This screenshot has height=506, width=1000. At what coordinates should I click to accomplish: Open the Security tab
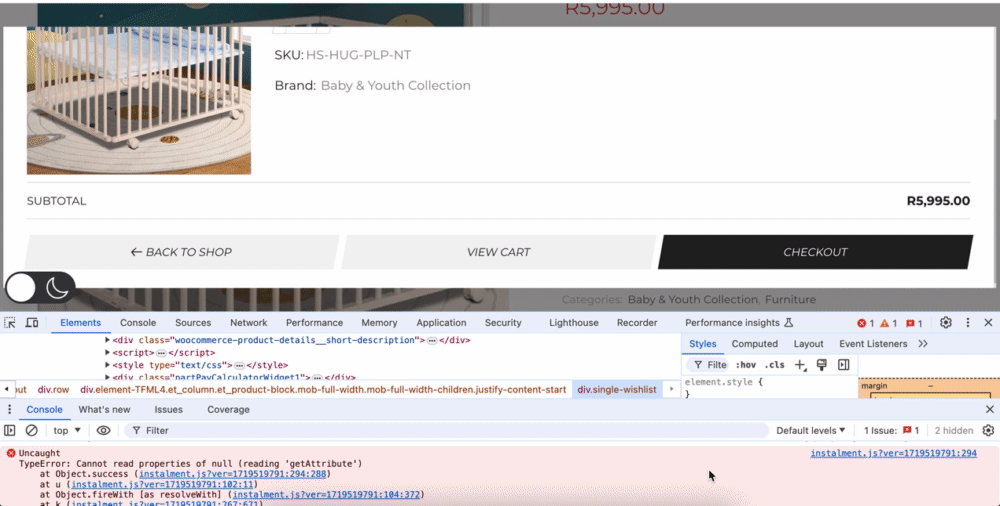(503, 323)
